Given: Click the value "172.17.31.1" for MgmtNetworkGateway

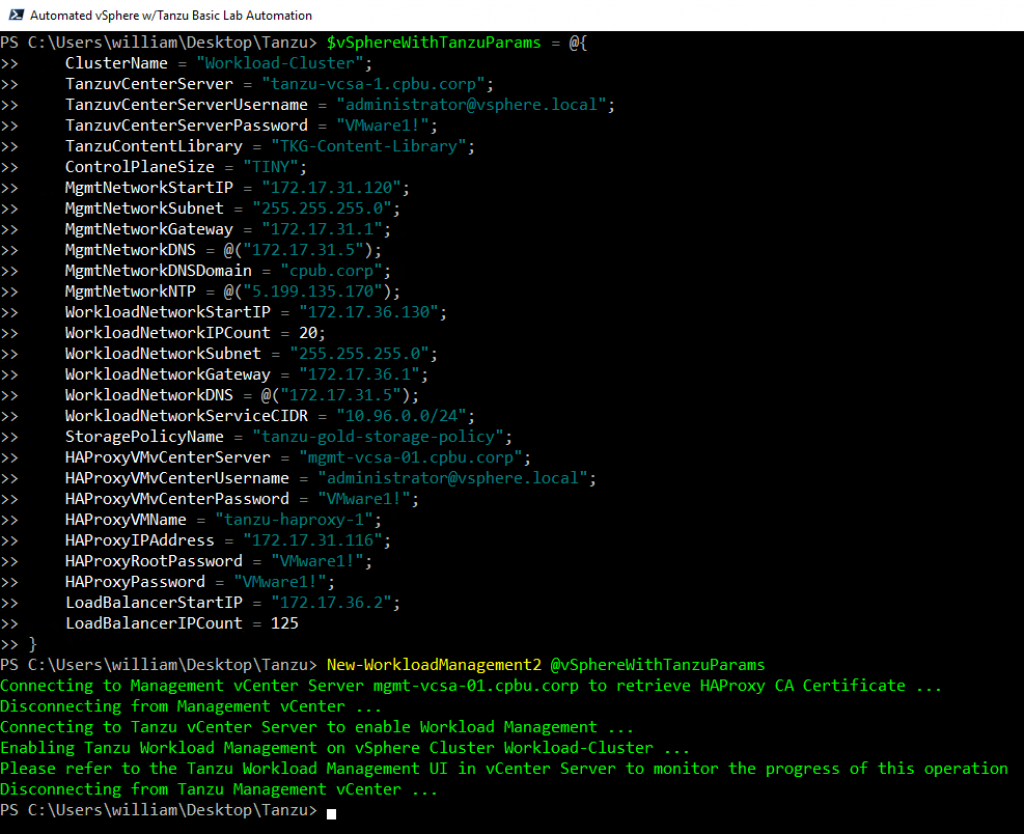Looking at the screenshot, I should 322,229.
